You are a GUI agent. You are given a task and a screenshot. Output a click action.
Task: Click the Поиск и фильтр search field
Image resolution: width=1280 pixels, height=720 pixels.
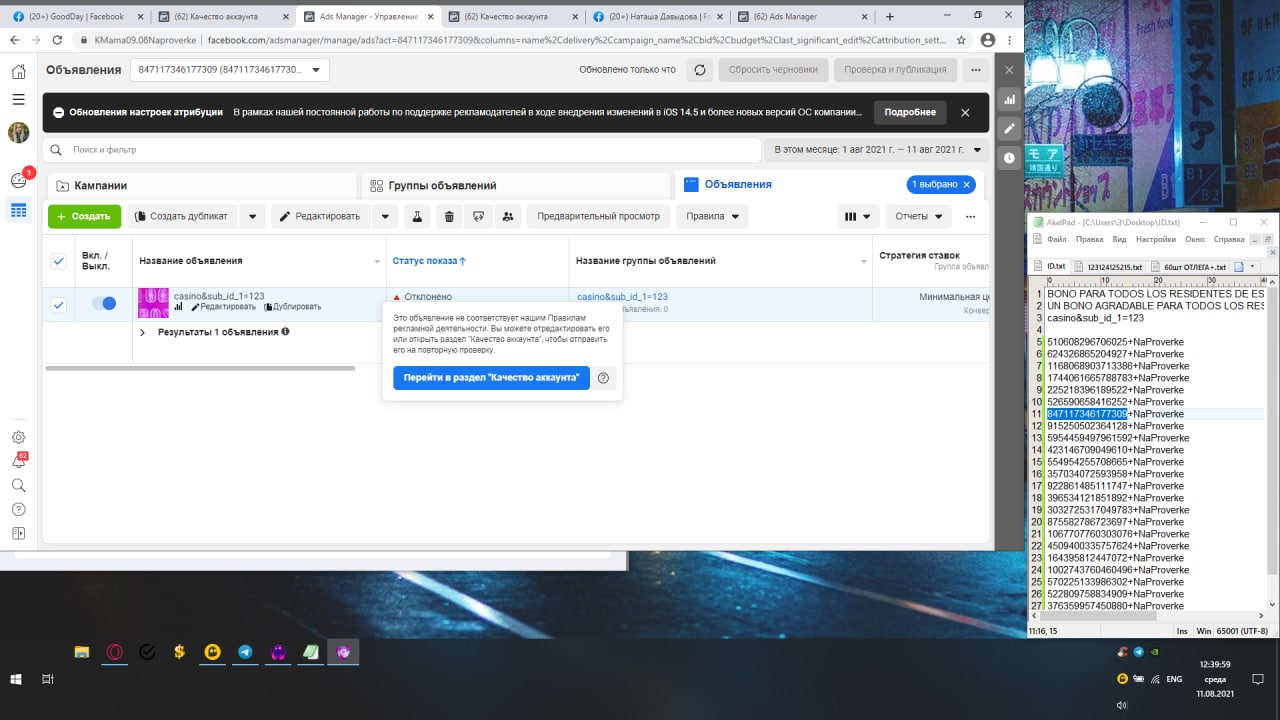click(x=404, y=150)
